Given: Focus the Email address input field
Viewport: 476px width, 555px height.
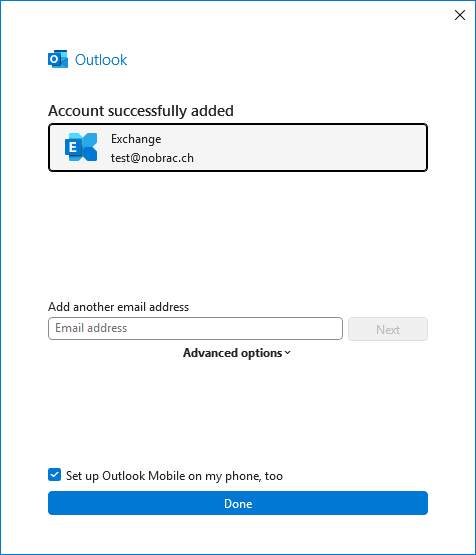Looking at the screenshot, I should tap(195, 328).
